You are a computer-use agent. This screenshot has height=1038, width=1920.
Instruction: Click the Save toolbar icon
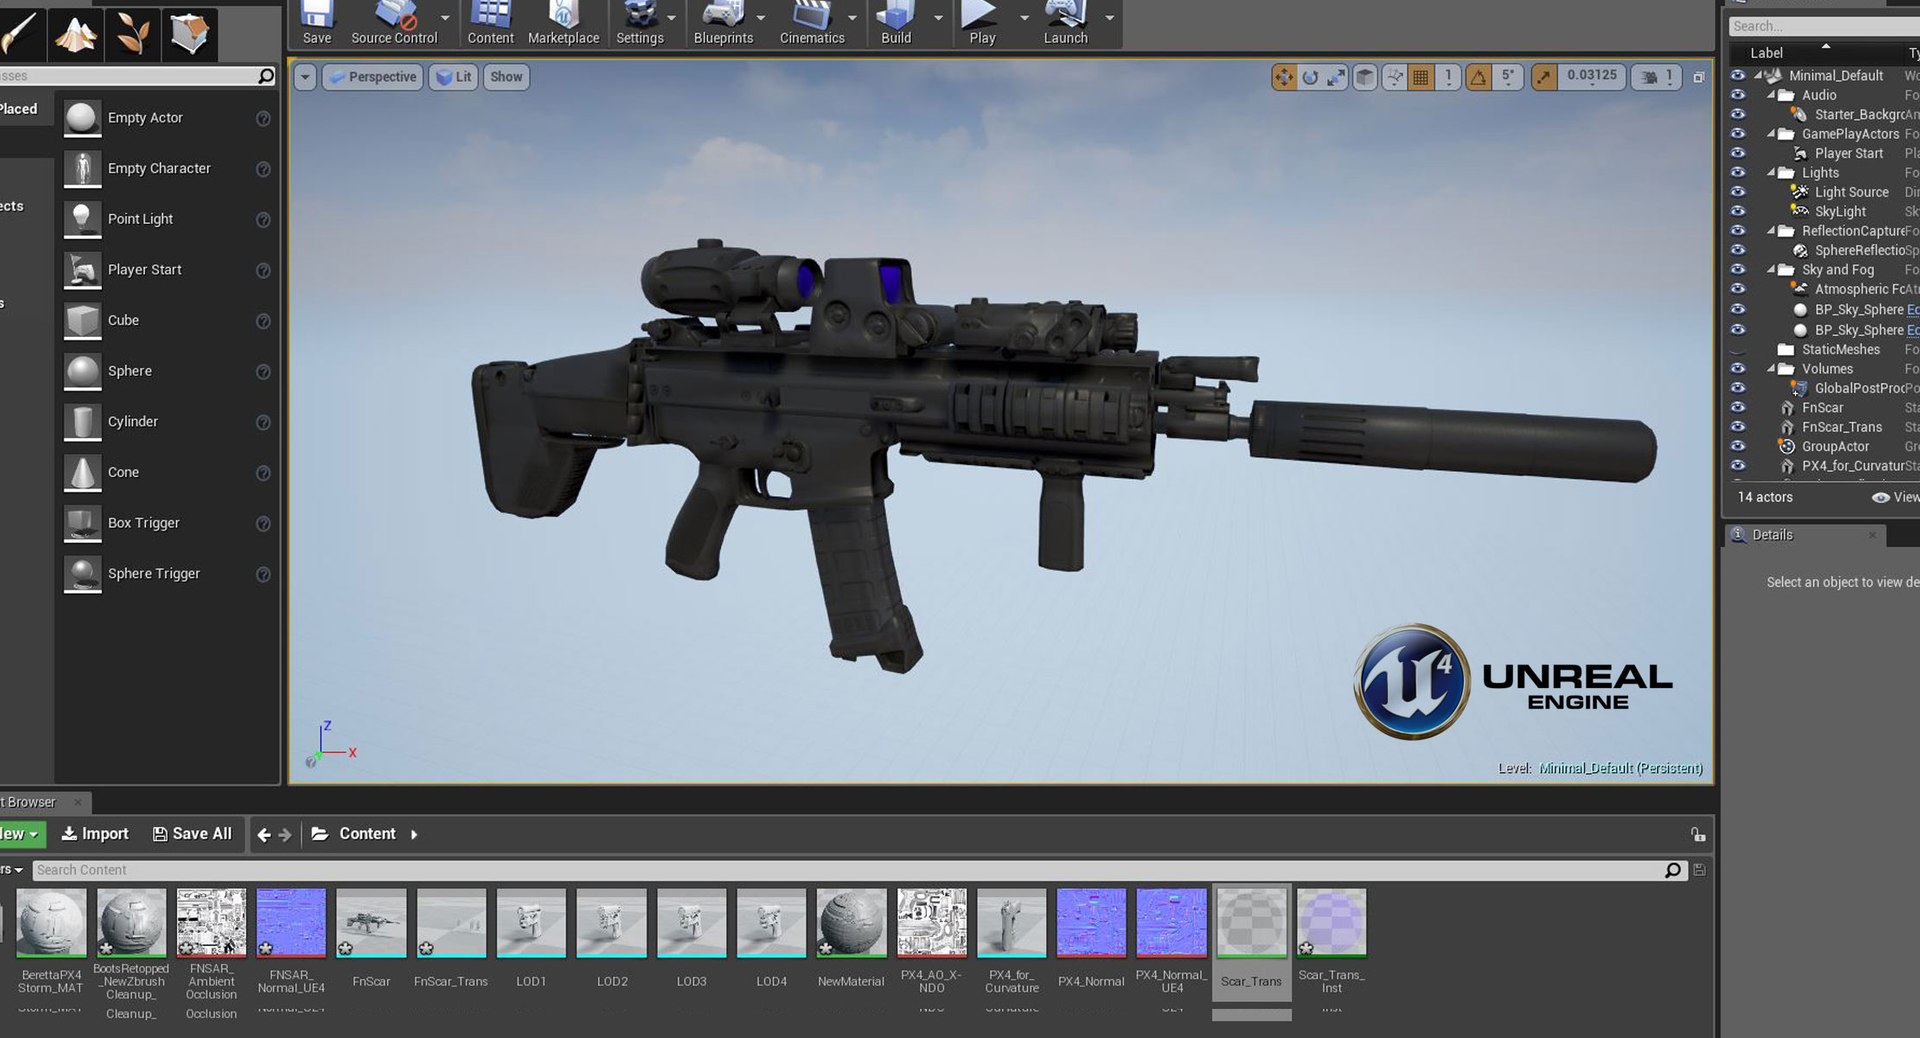pos(317,22)
